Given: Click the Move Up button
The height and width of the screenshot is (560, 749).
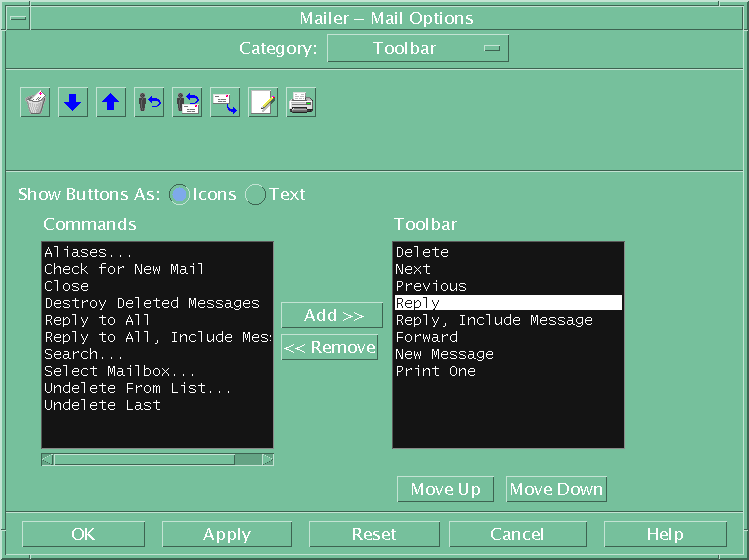Looking at the screenshot, I should 445,489.
